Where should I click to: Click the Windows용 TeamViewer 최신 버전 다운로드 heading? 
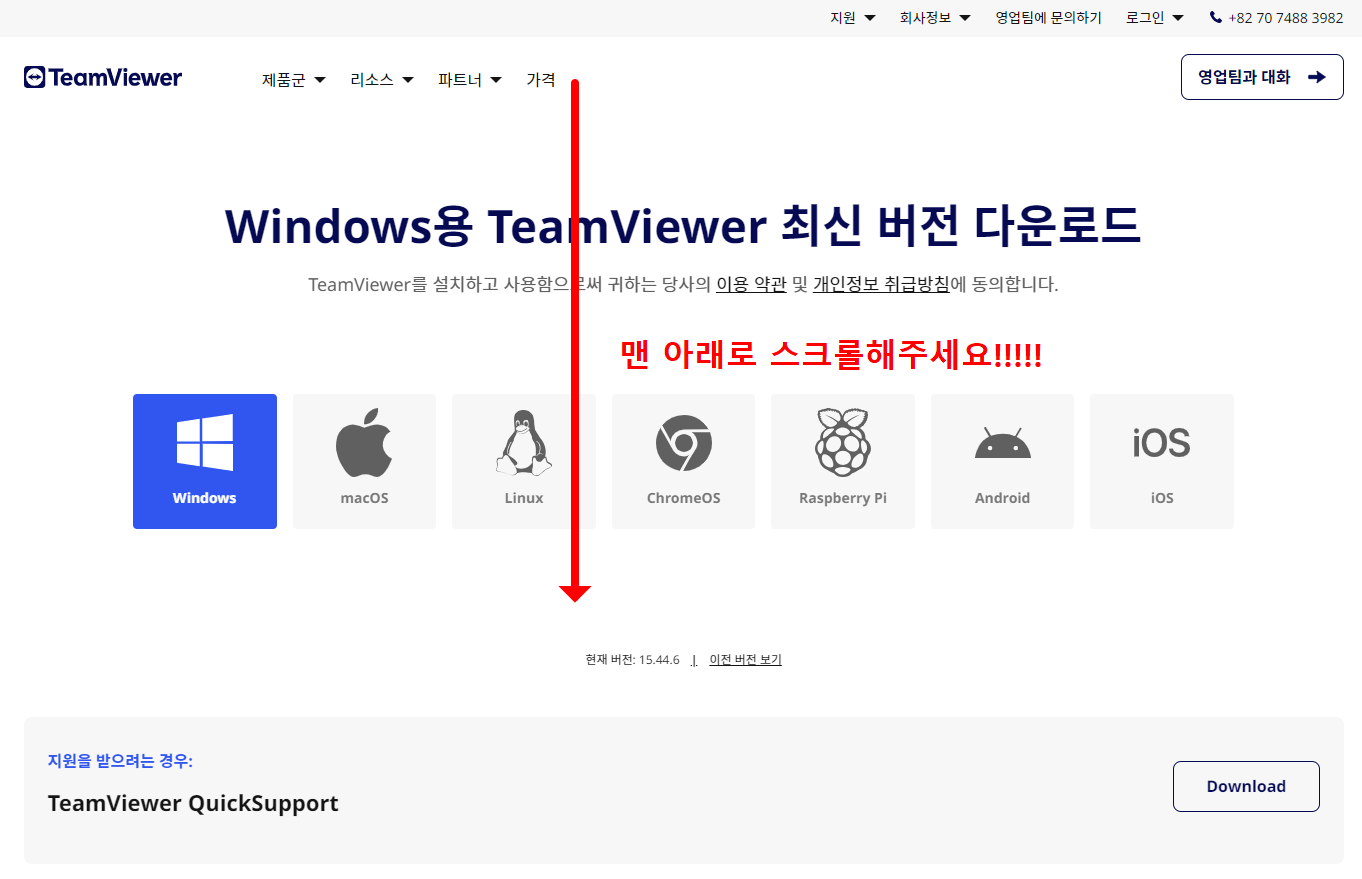pyautogui.click(x=683, y=225)
